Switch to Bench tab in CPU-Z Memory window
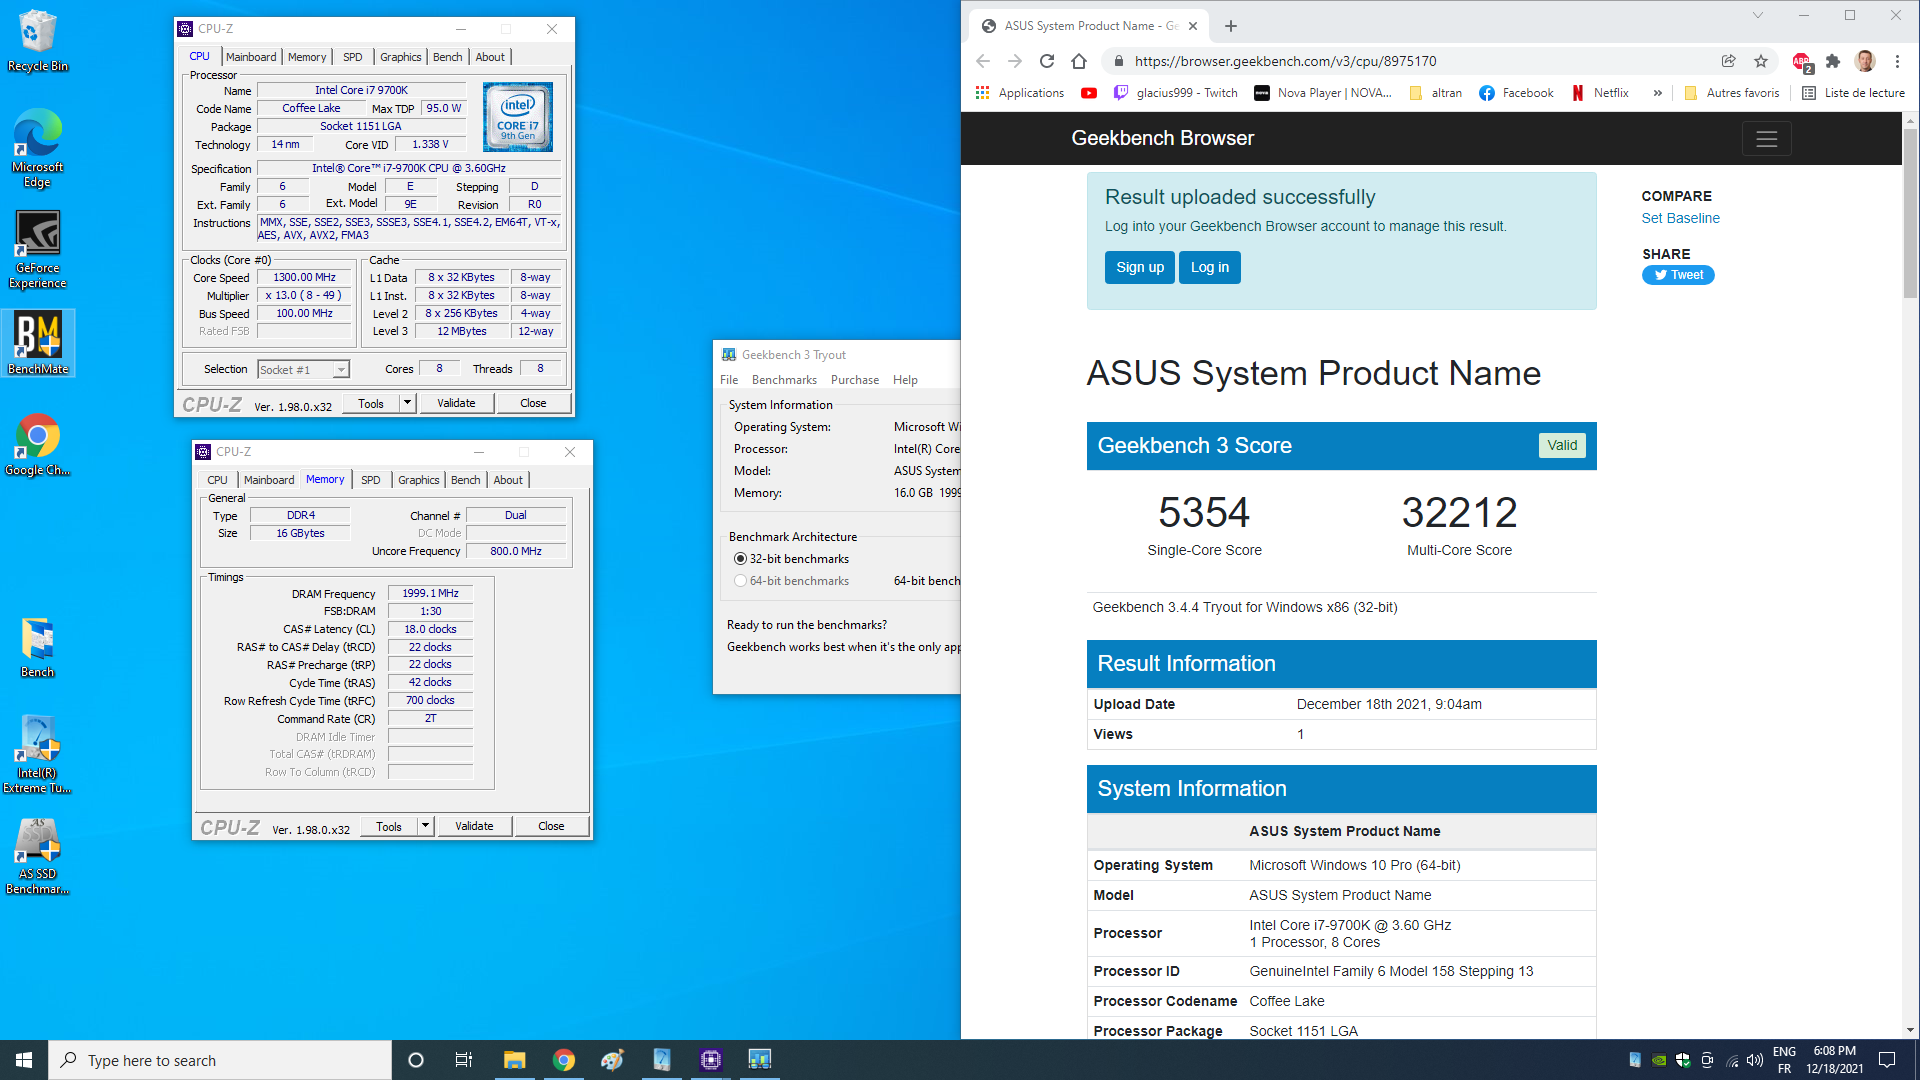Viewport: 1920px width, 1080px height. click(465, 480)
